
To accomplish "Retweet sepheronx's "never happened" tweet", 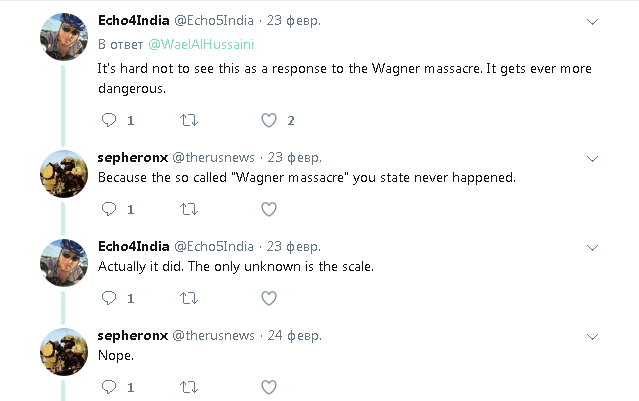I will click(x=189, y=209).
